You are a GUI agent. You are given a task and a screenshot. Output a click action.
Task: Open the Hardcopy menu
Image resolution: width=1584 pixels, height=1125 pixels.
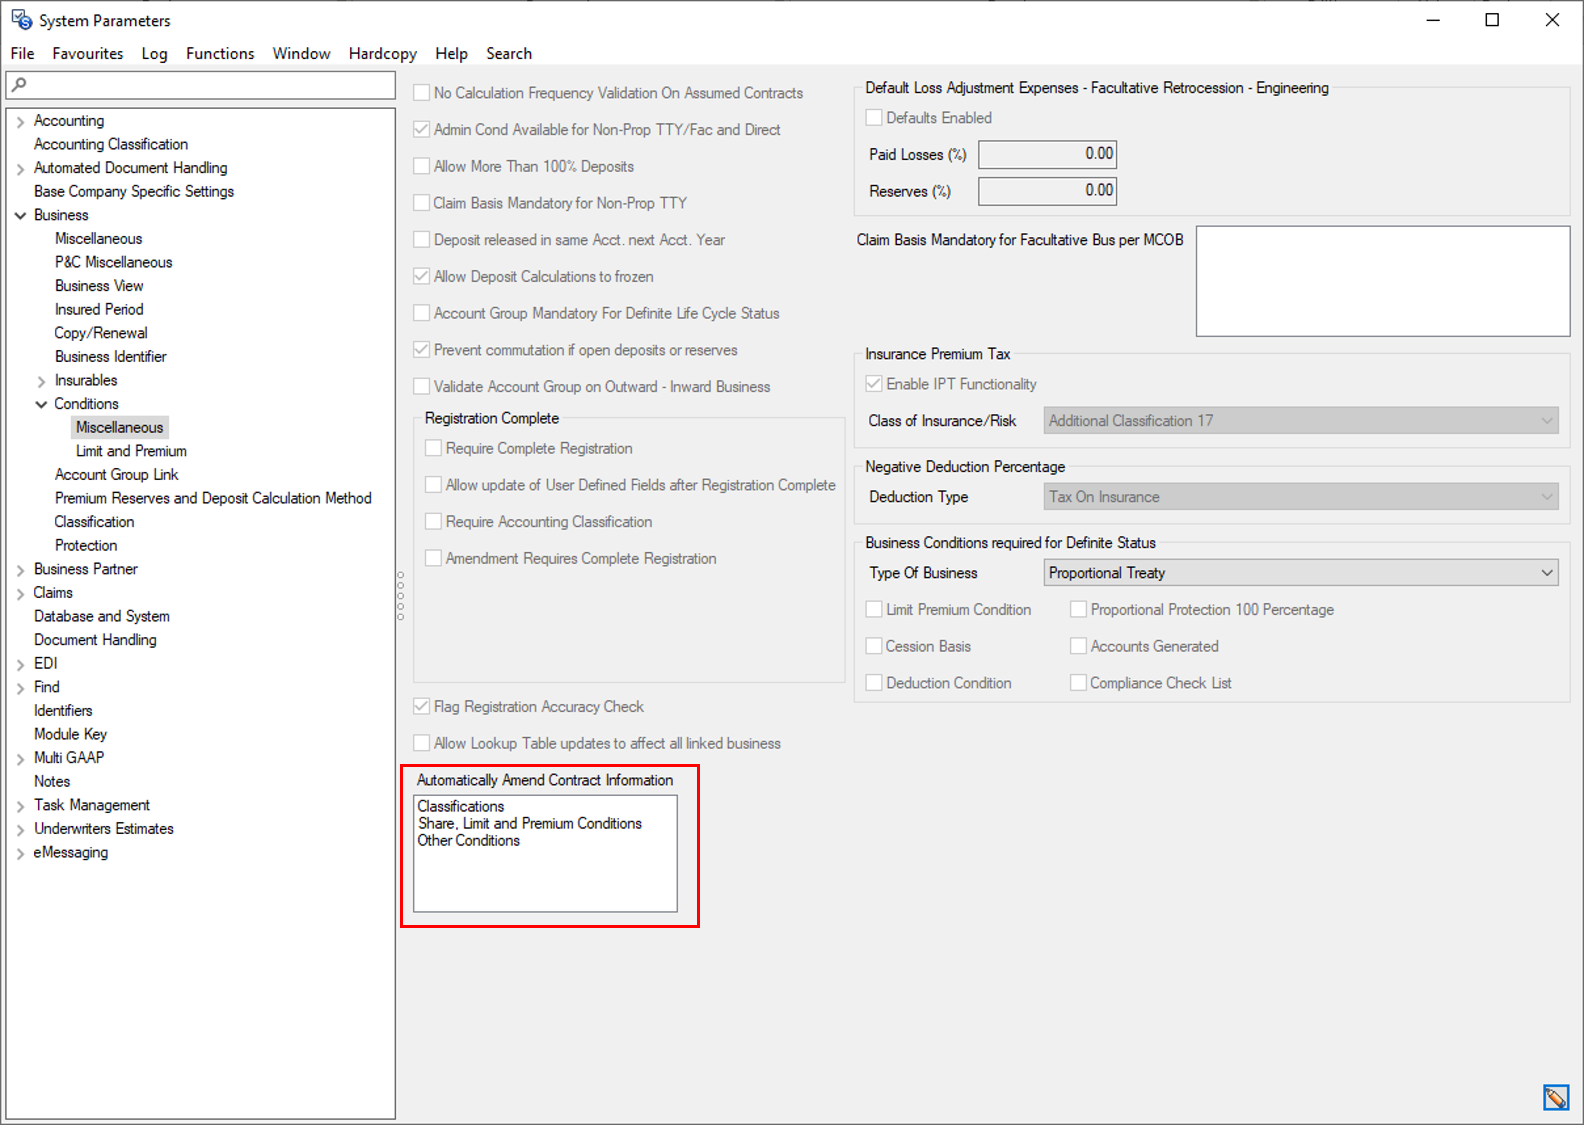pyautogui.click(x=382, y=54)
